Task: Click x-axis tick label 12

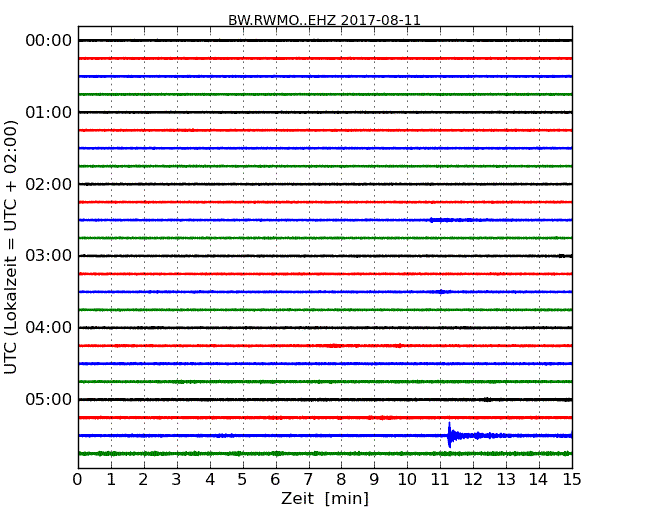Action: tap(473, 480)
